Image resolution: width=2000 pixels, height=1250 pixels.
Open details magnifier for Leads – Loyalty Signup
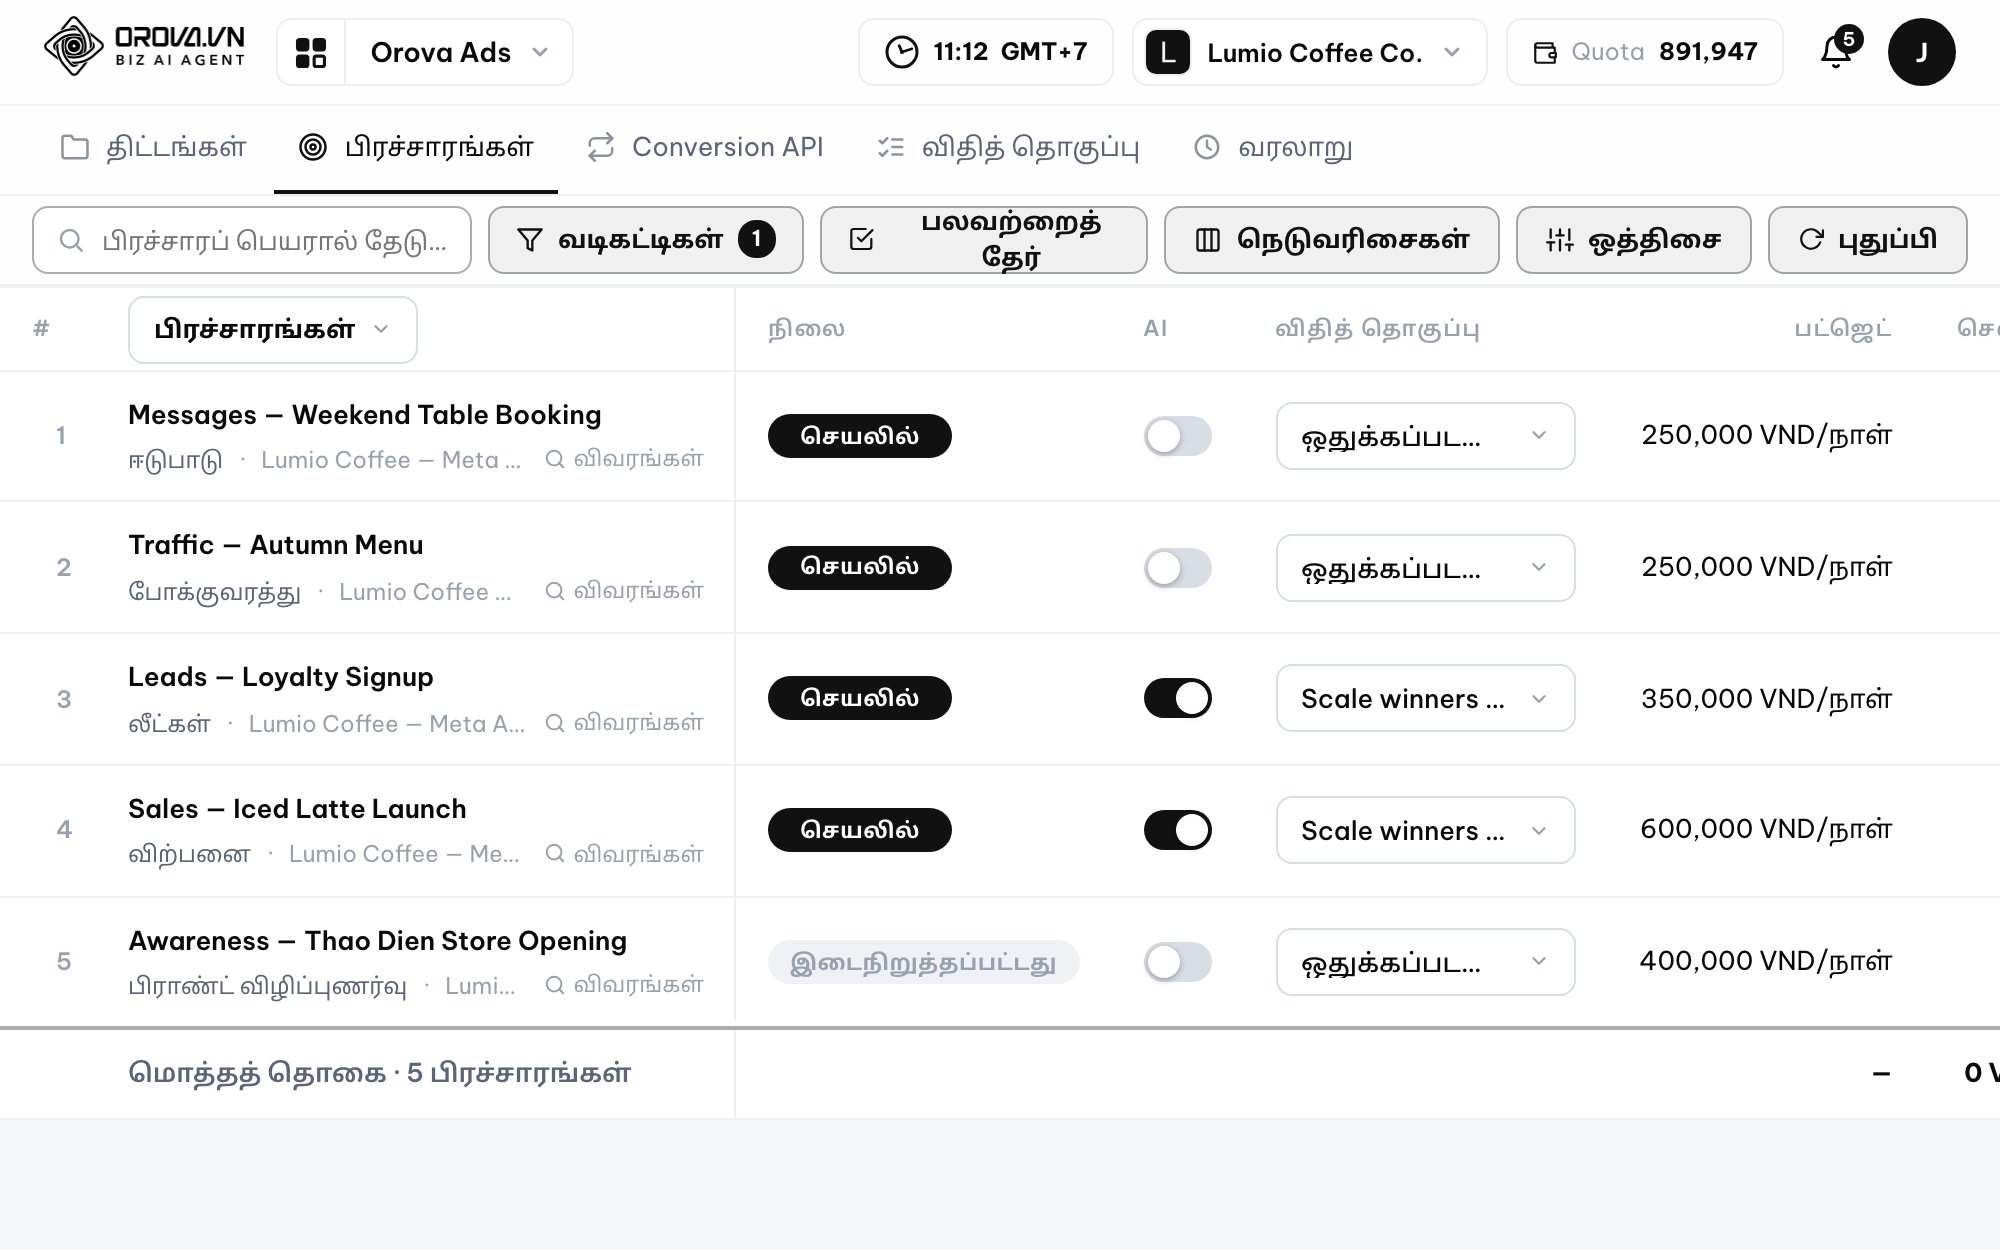554,723
